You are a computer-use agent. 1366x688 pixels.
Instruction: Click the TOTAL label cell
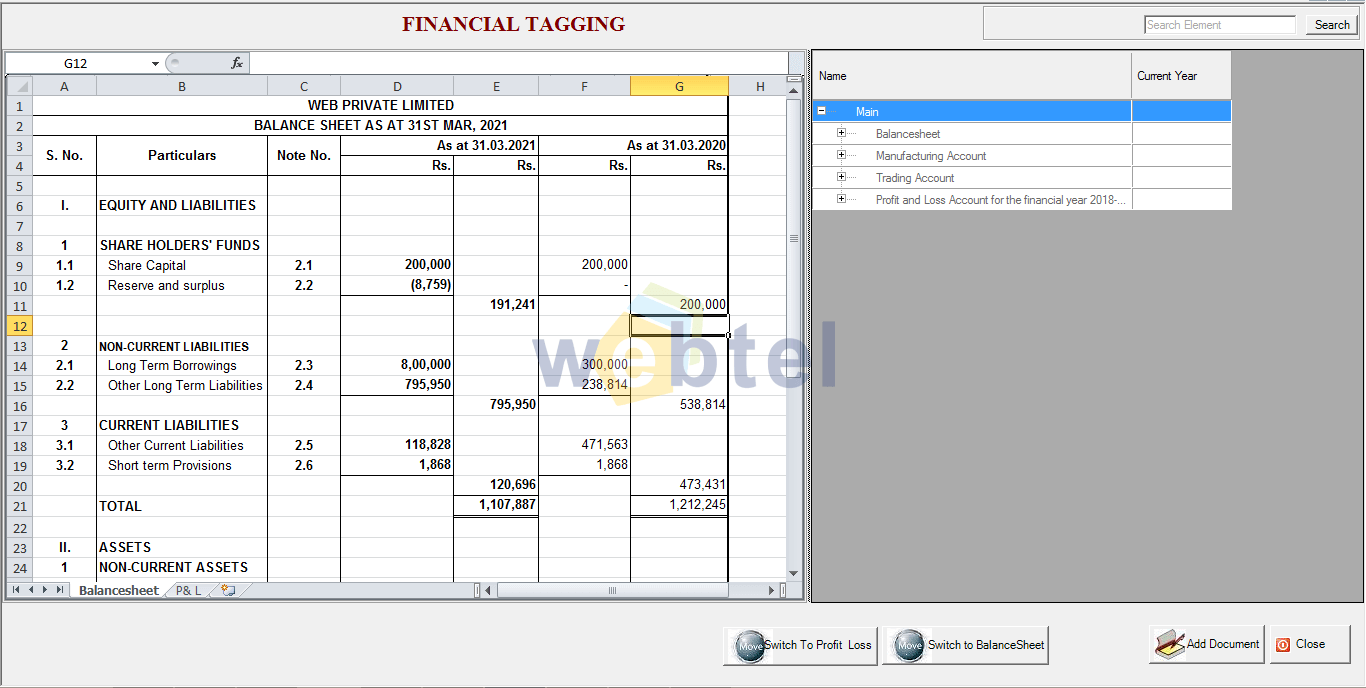[x=182, y=506]
